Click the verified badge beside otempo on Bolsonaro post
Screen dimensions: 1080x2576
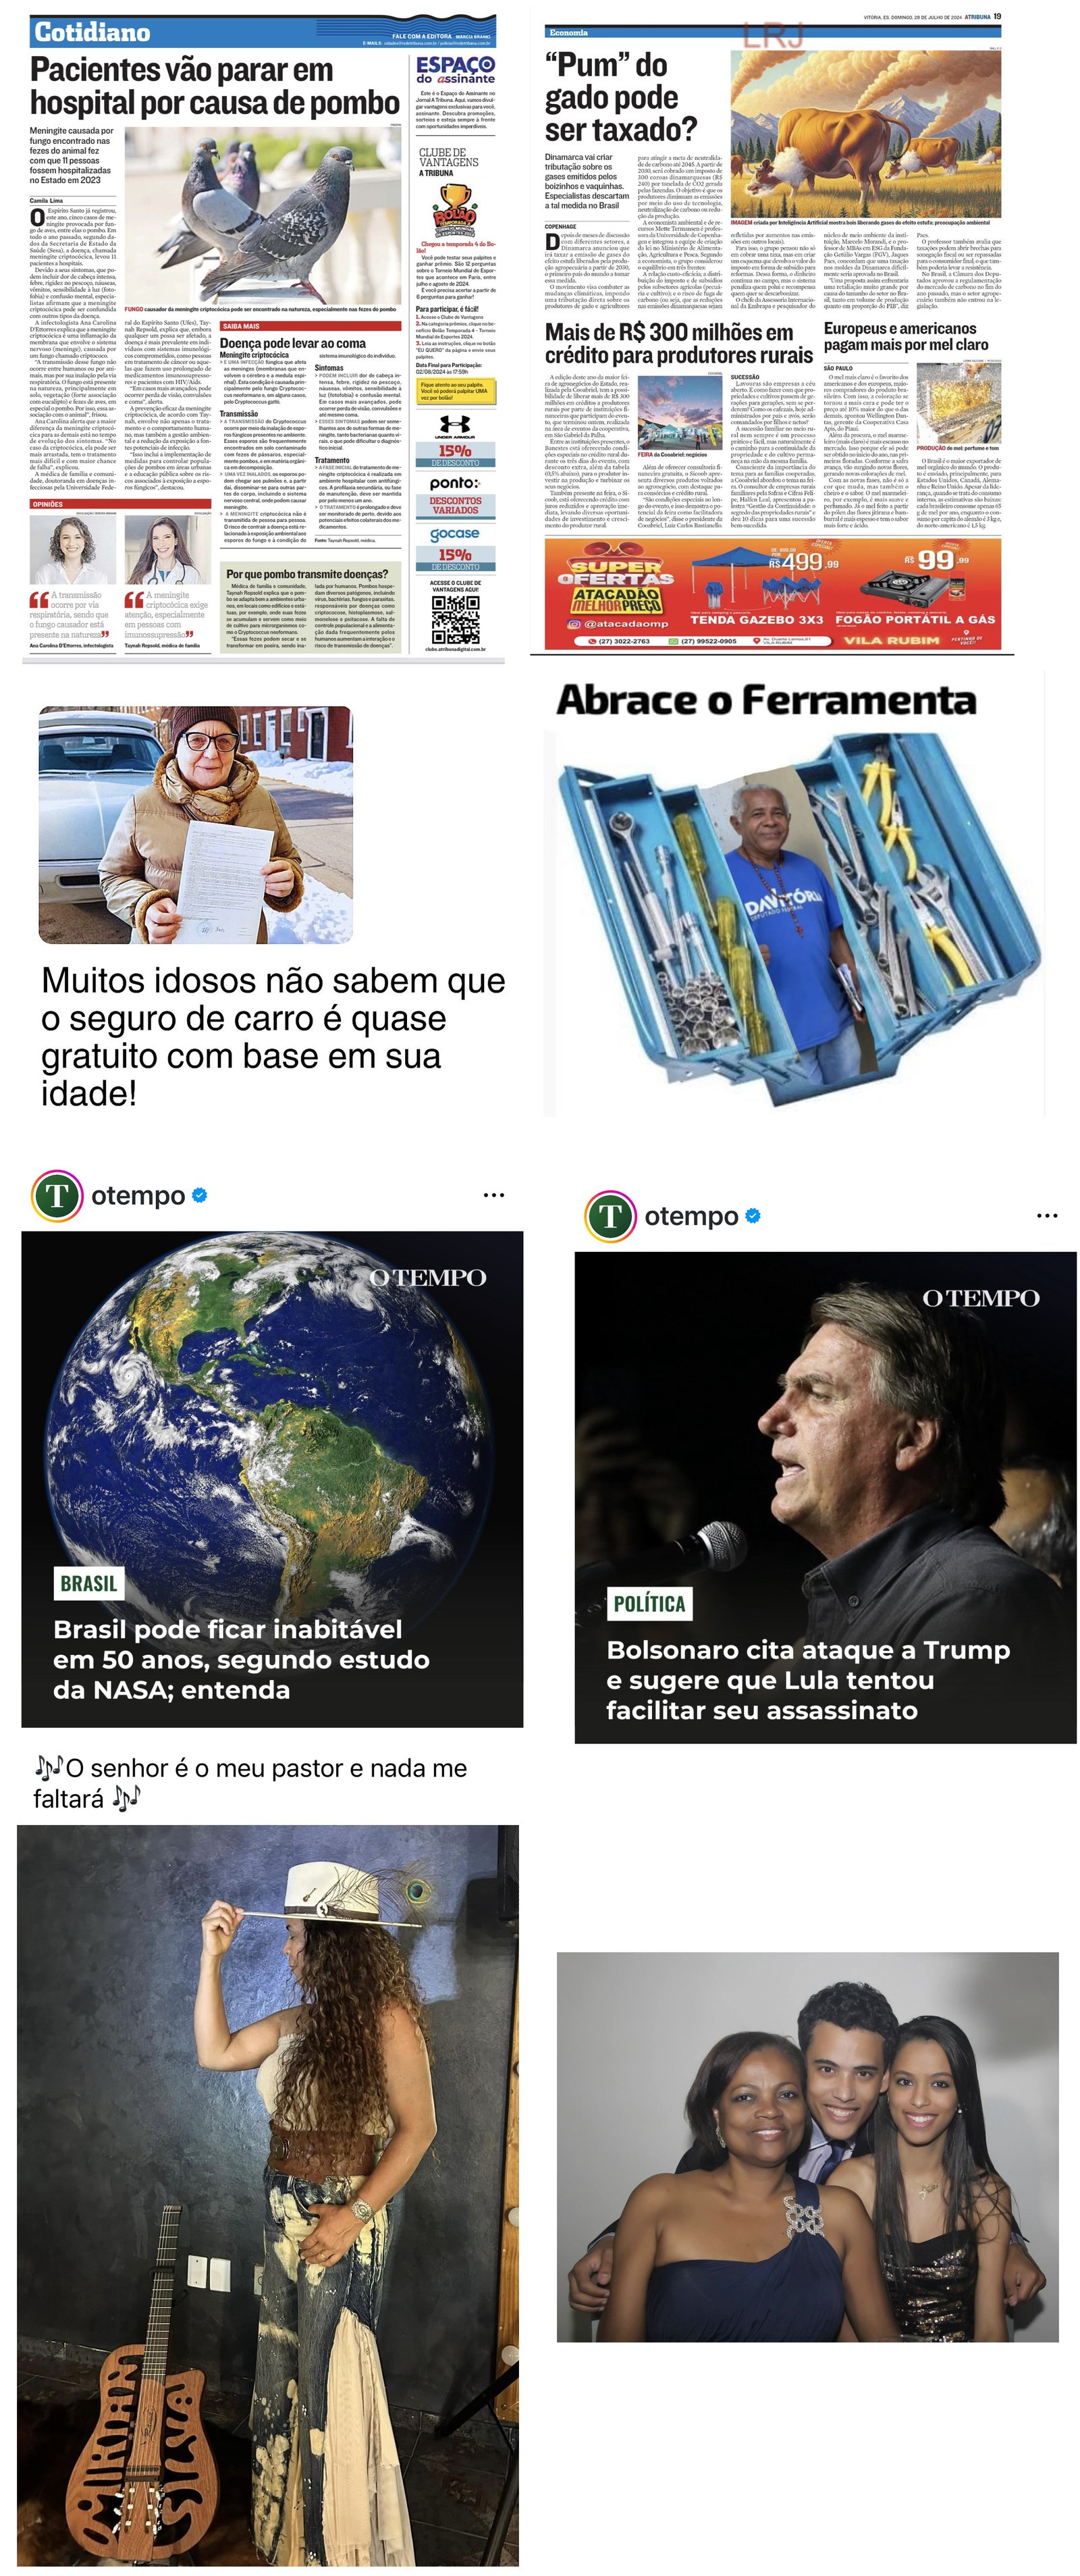(753, 1216)
